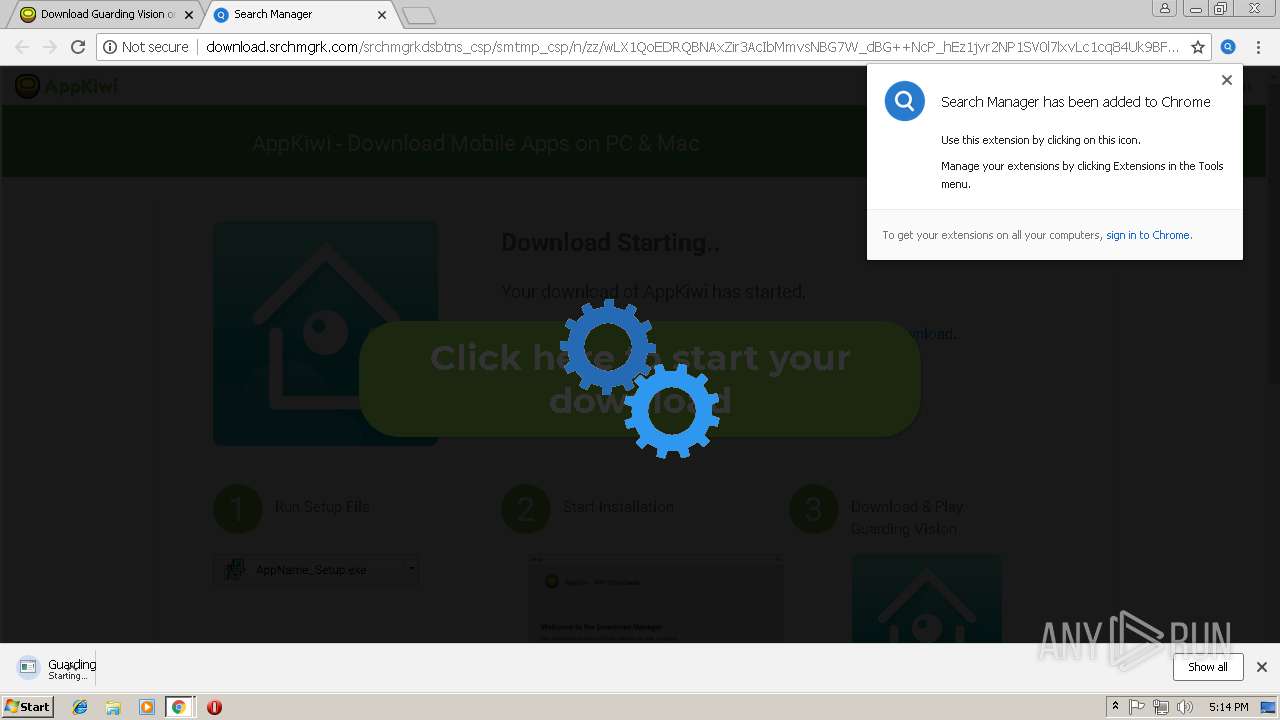Click the installer screenshot thumbnail under step 2

pyautogui.click(x=656, y=598)
